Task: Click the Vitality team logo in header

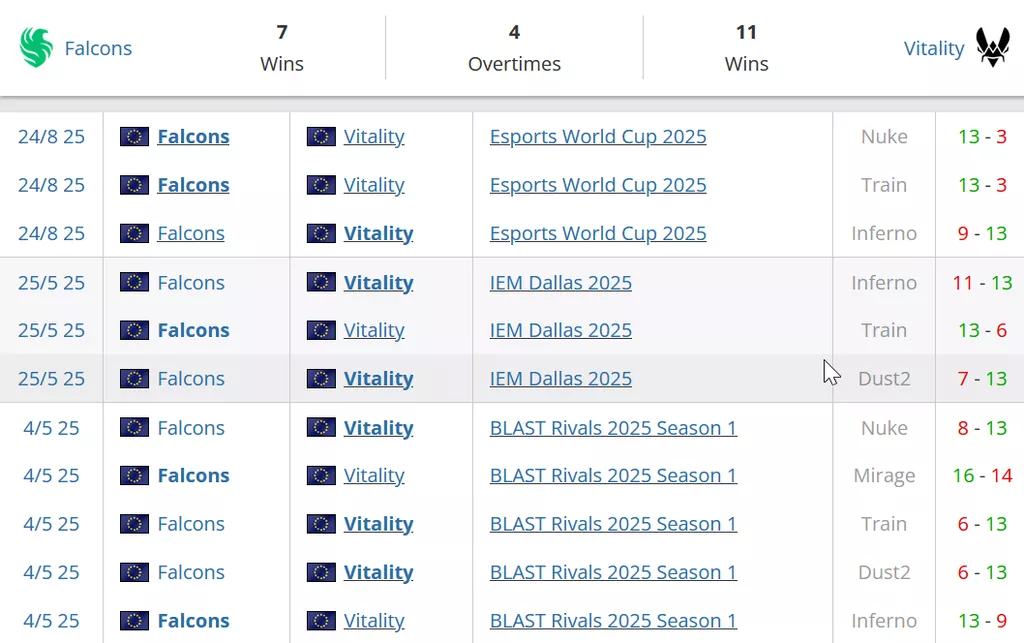Action: pyautogui.click(x=993, y=48)
